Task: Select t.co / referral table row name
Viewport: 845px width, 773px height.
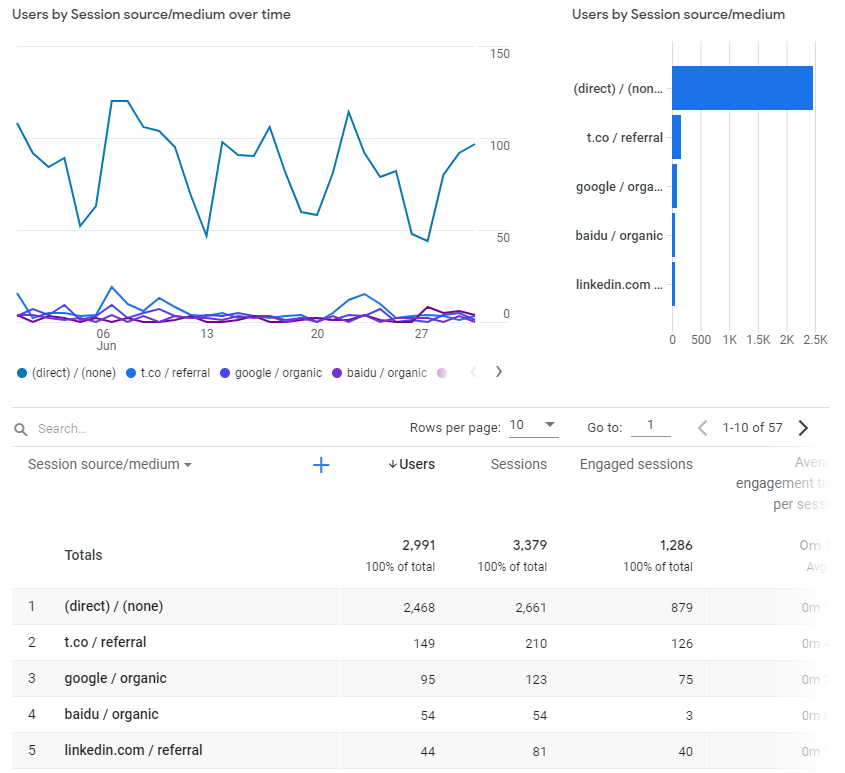Action: (105, 643)
